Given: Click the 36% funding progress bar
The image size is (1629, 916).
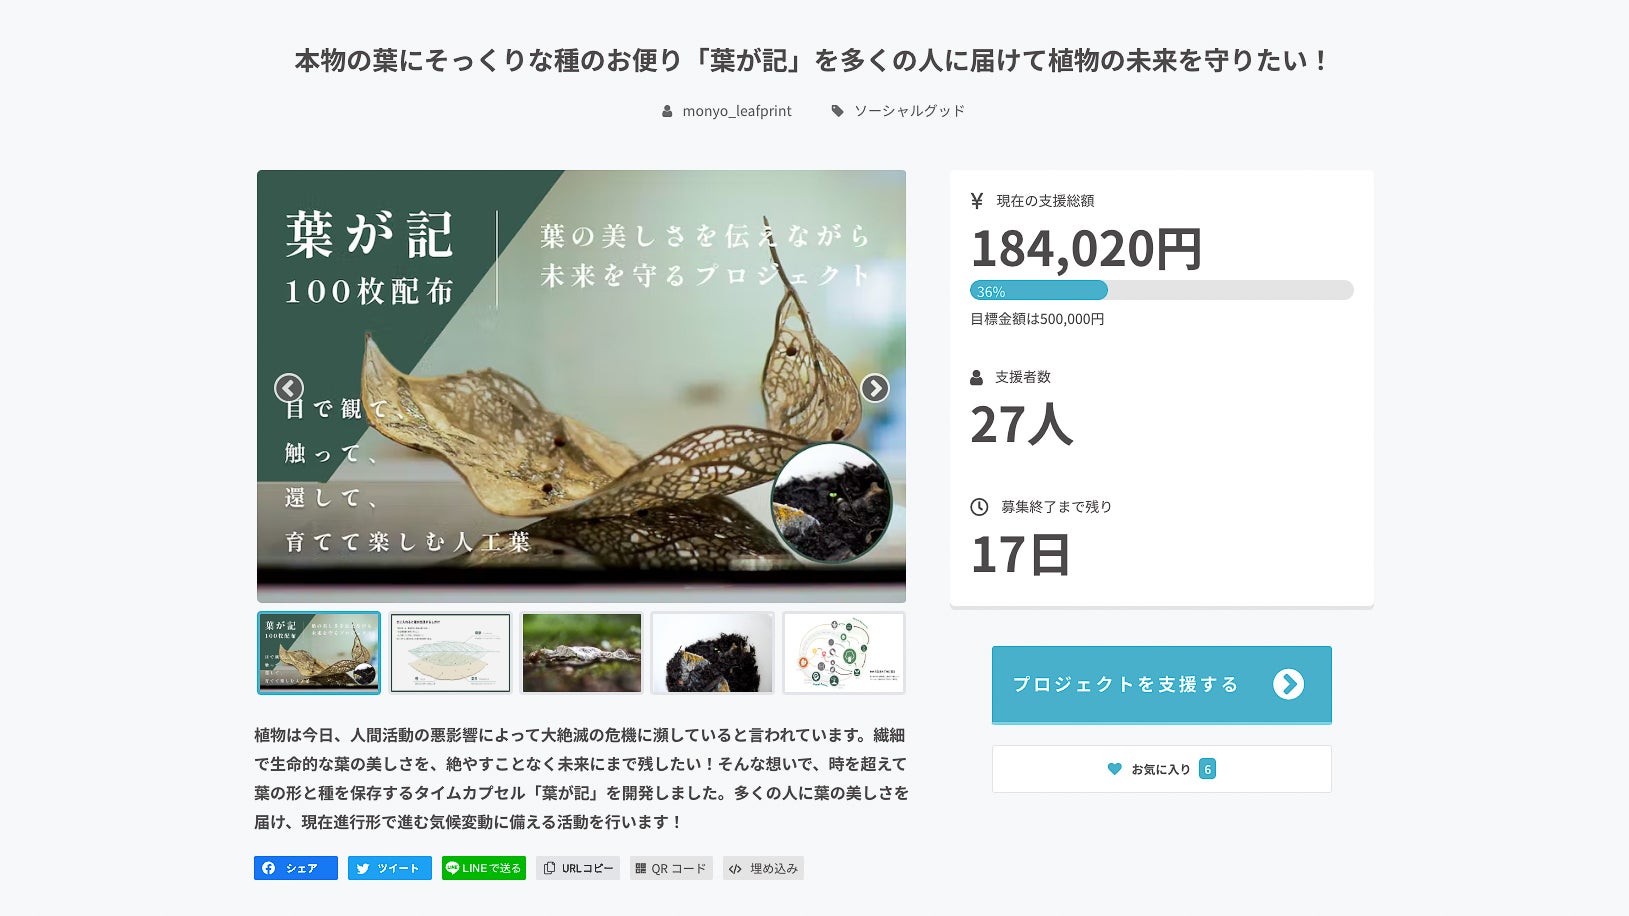Looking at the screenshot, I should coord(1161,290).
